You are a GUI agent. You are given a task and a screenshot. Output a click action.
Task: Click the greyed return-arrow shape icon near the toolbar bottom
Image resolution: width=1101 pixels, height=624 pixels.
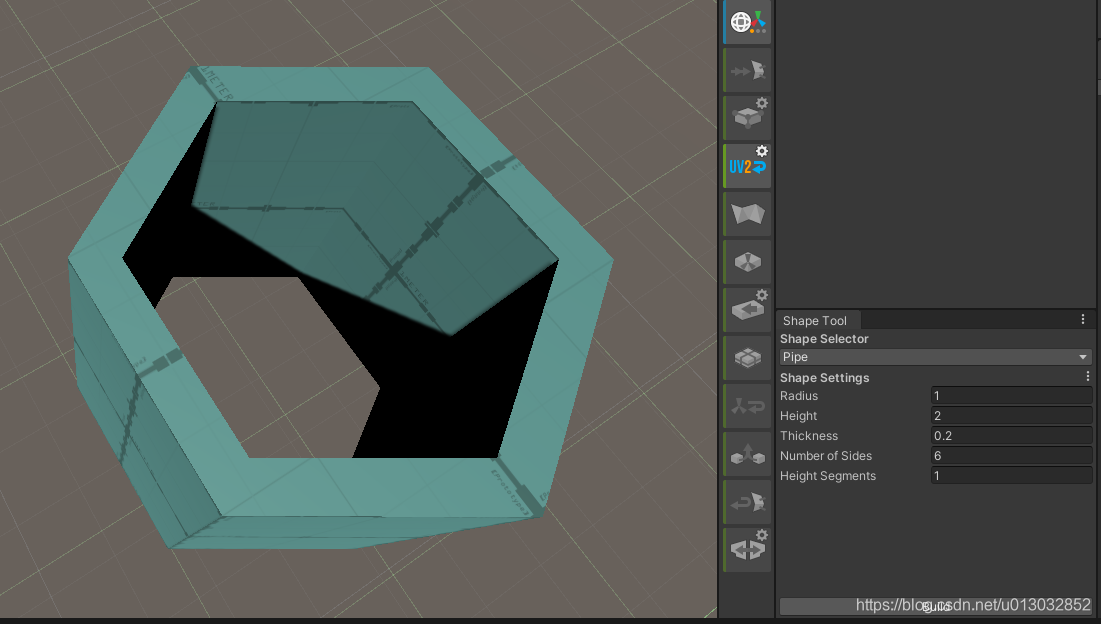pyautogui.click(x=747, y=502)
